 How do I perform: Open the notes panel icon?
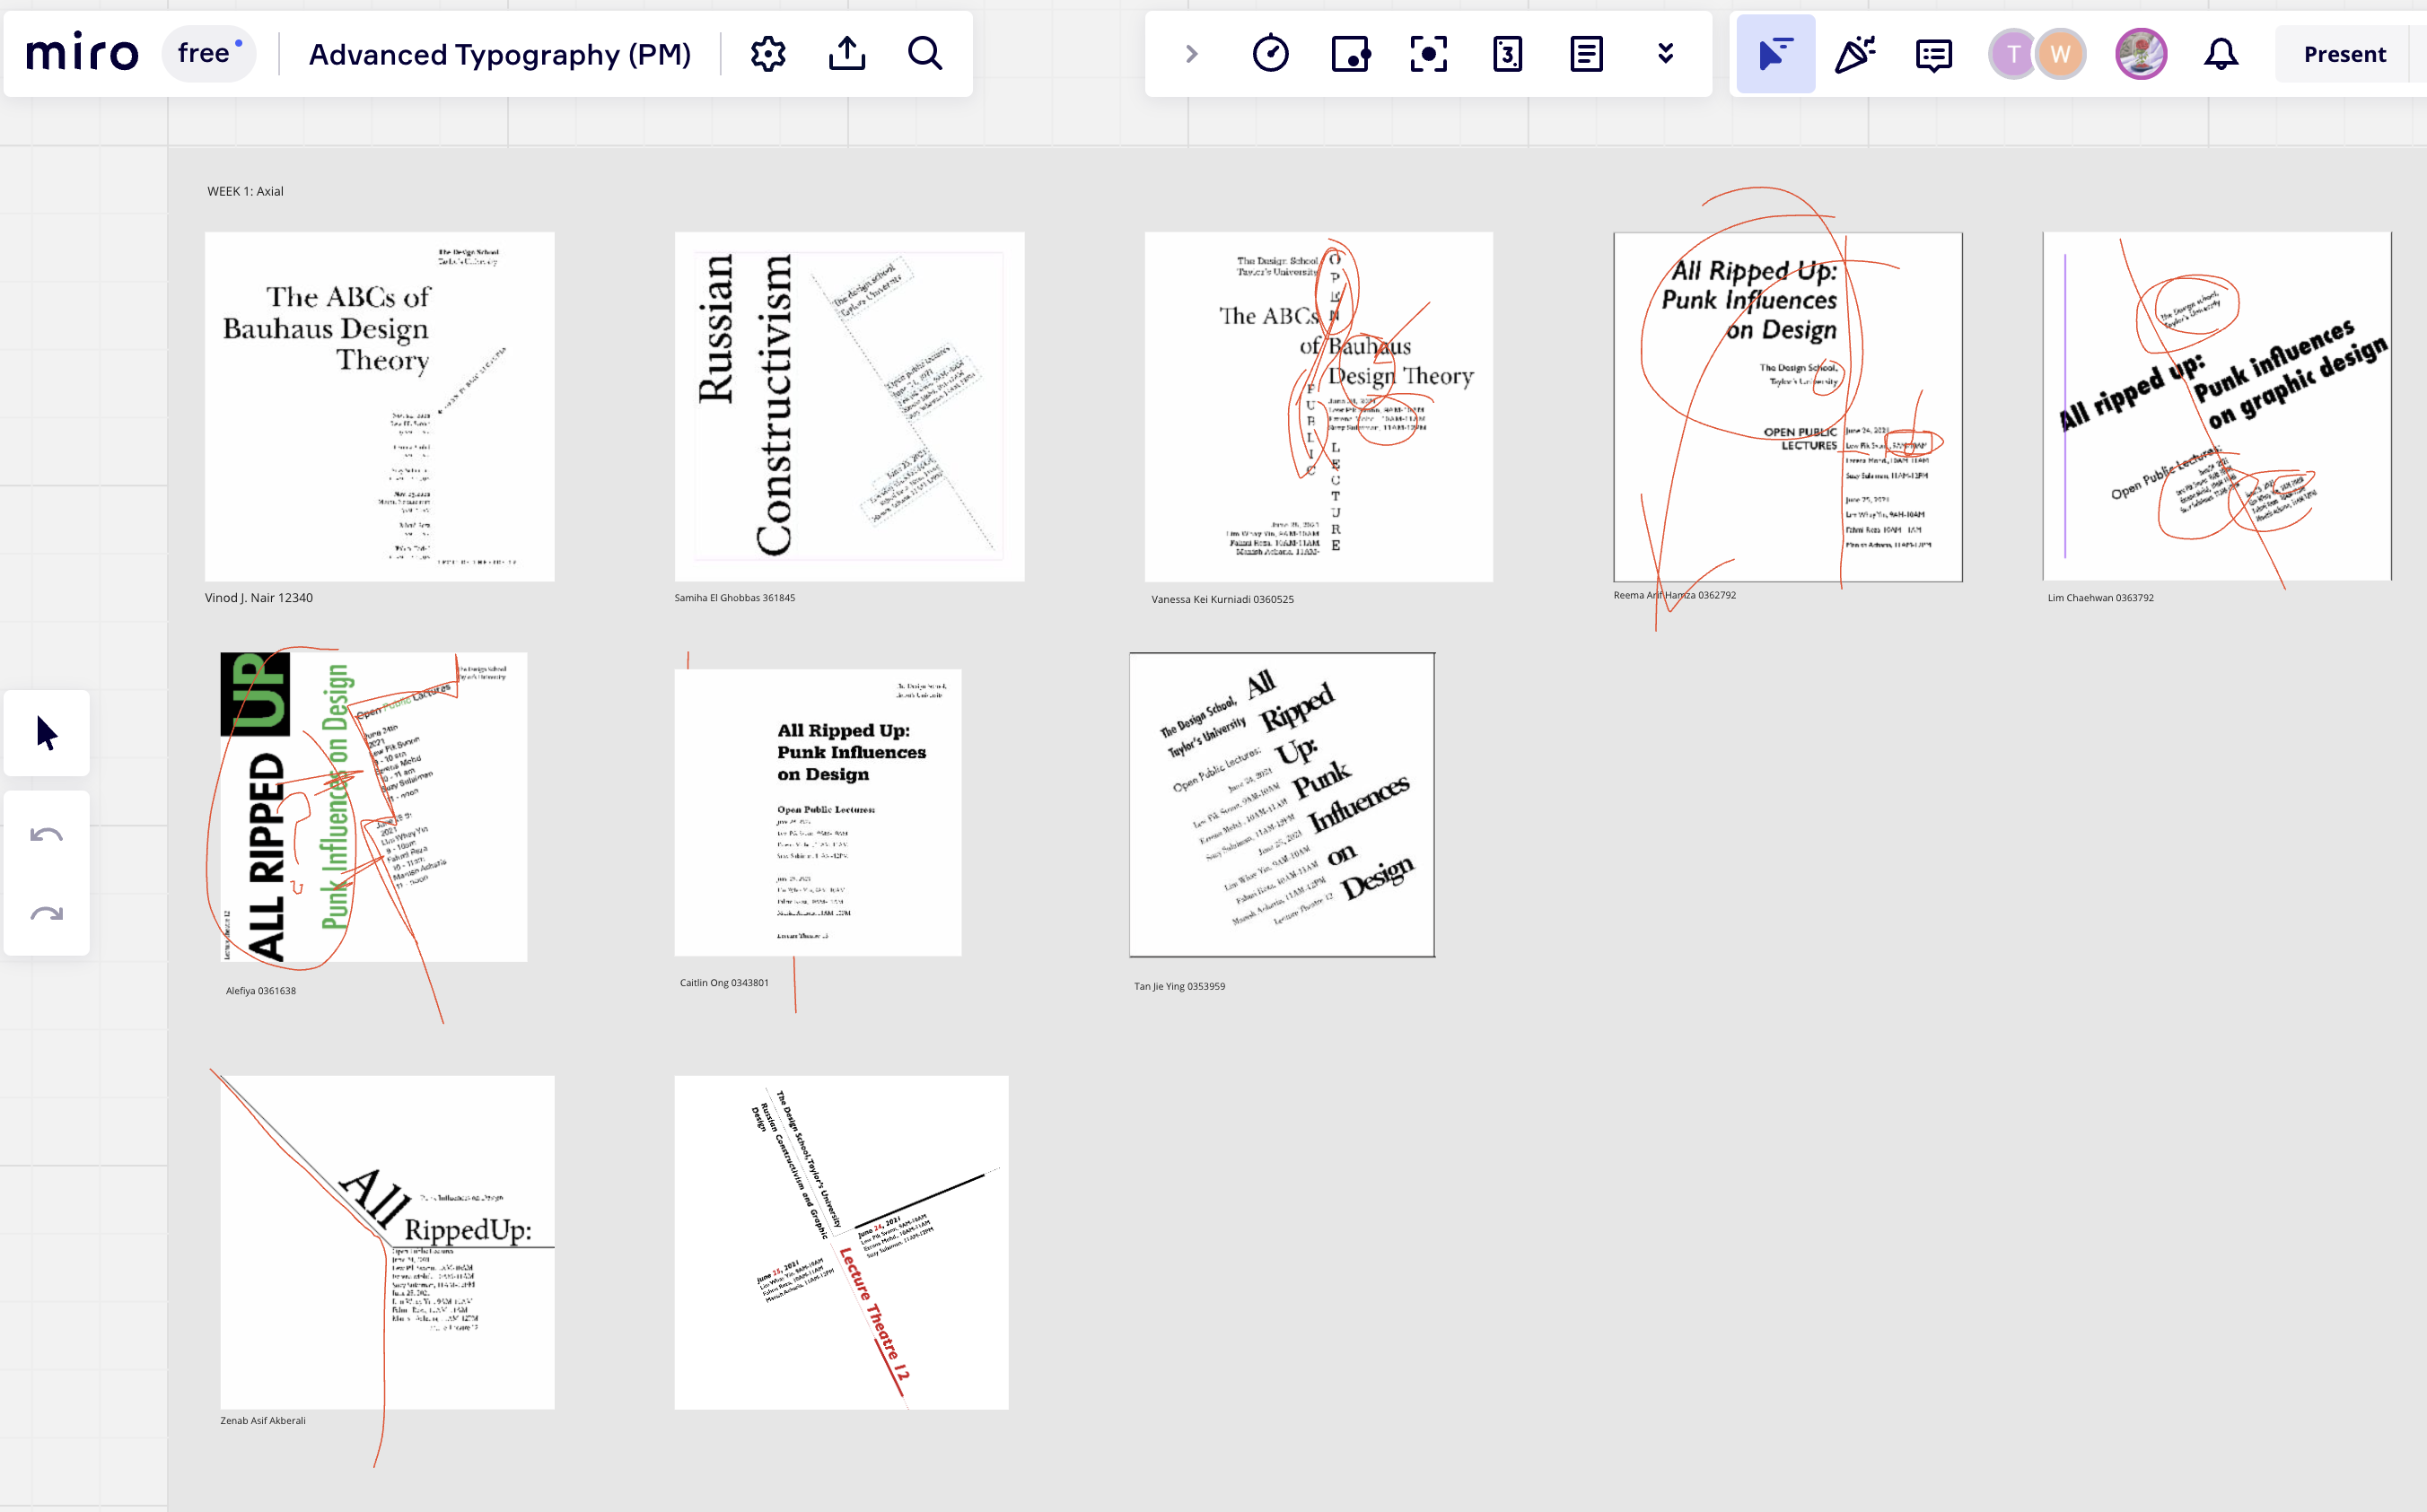click(1586, 54)
